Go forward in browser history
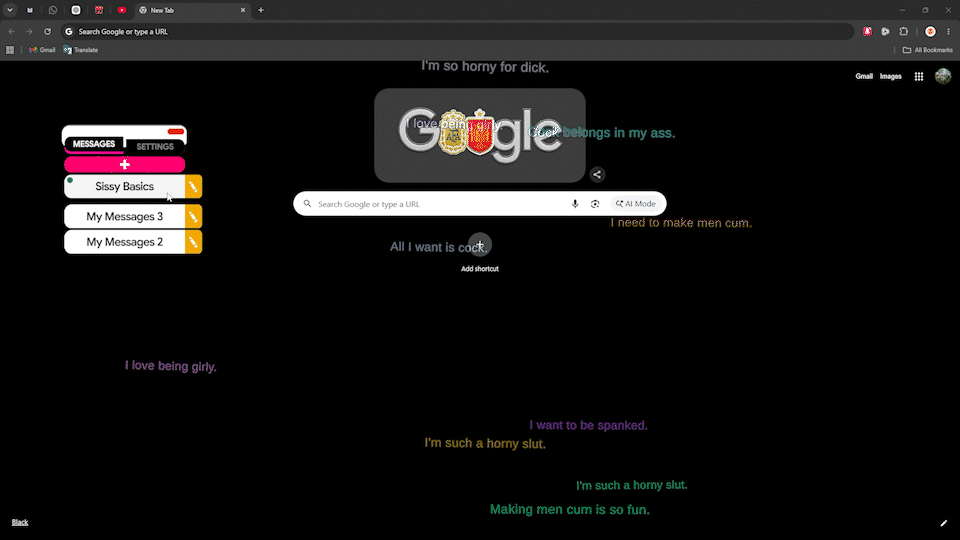The width and height of the screenshot is (960, 540). pyautogui.click(x=29, y=31)
